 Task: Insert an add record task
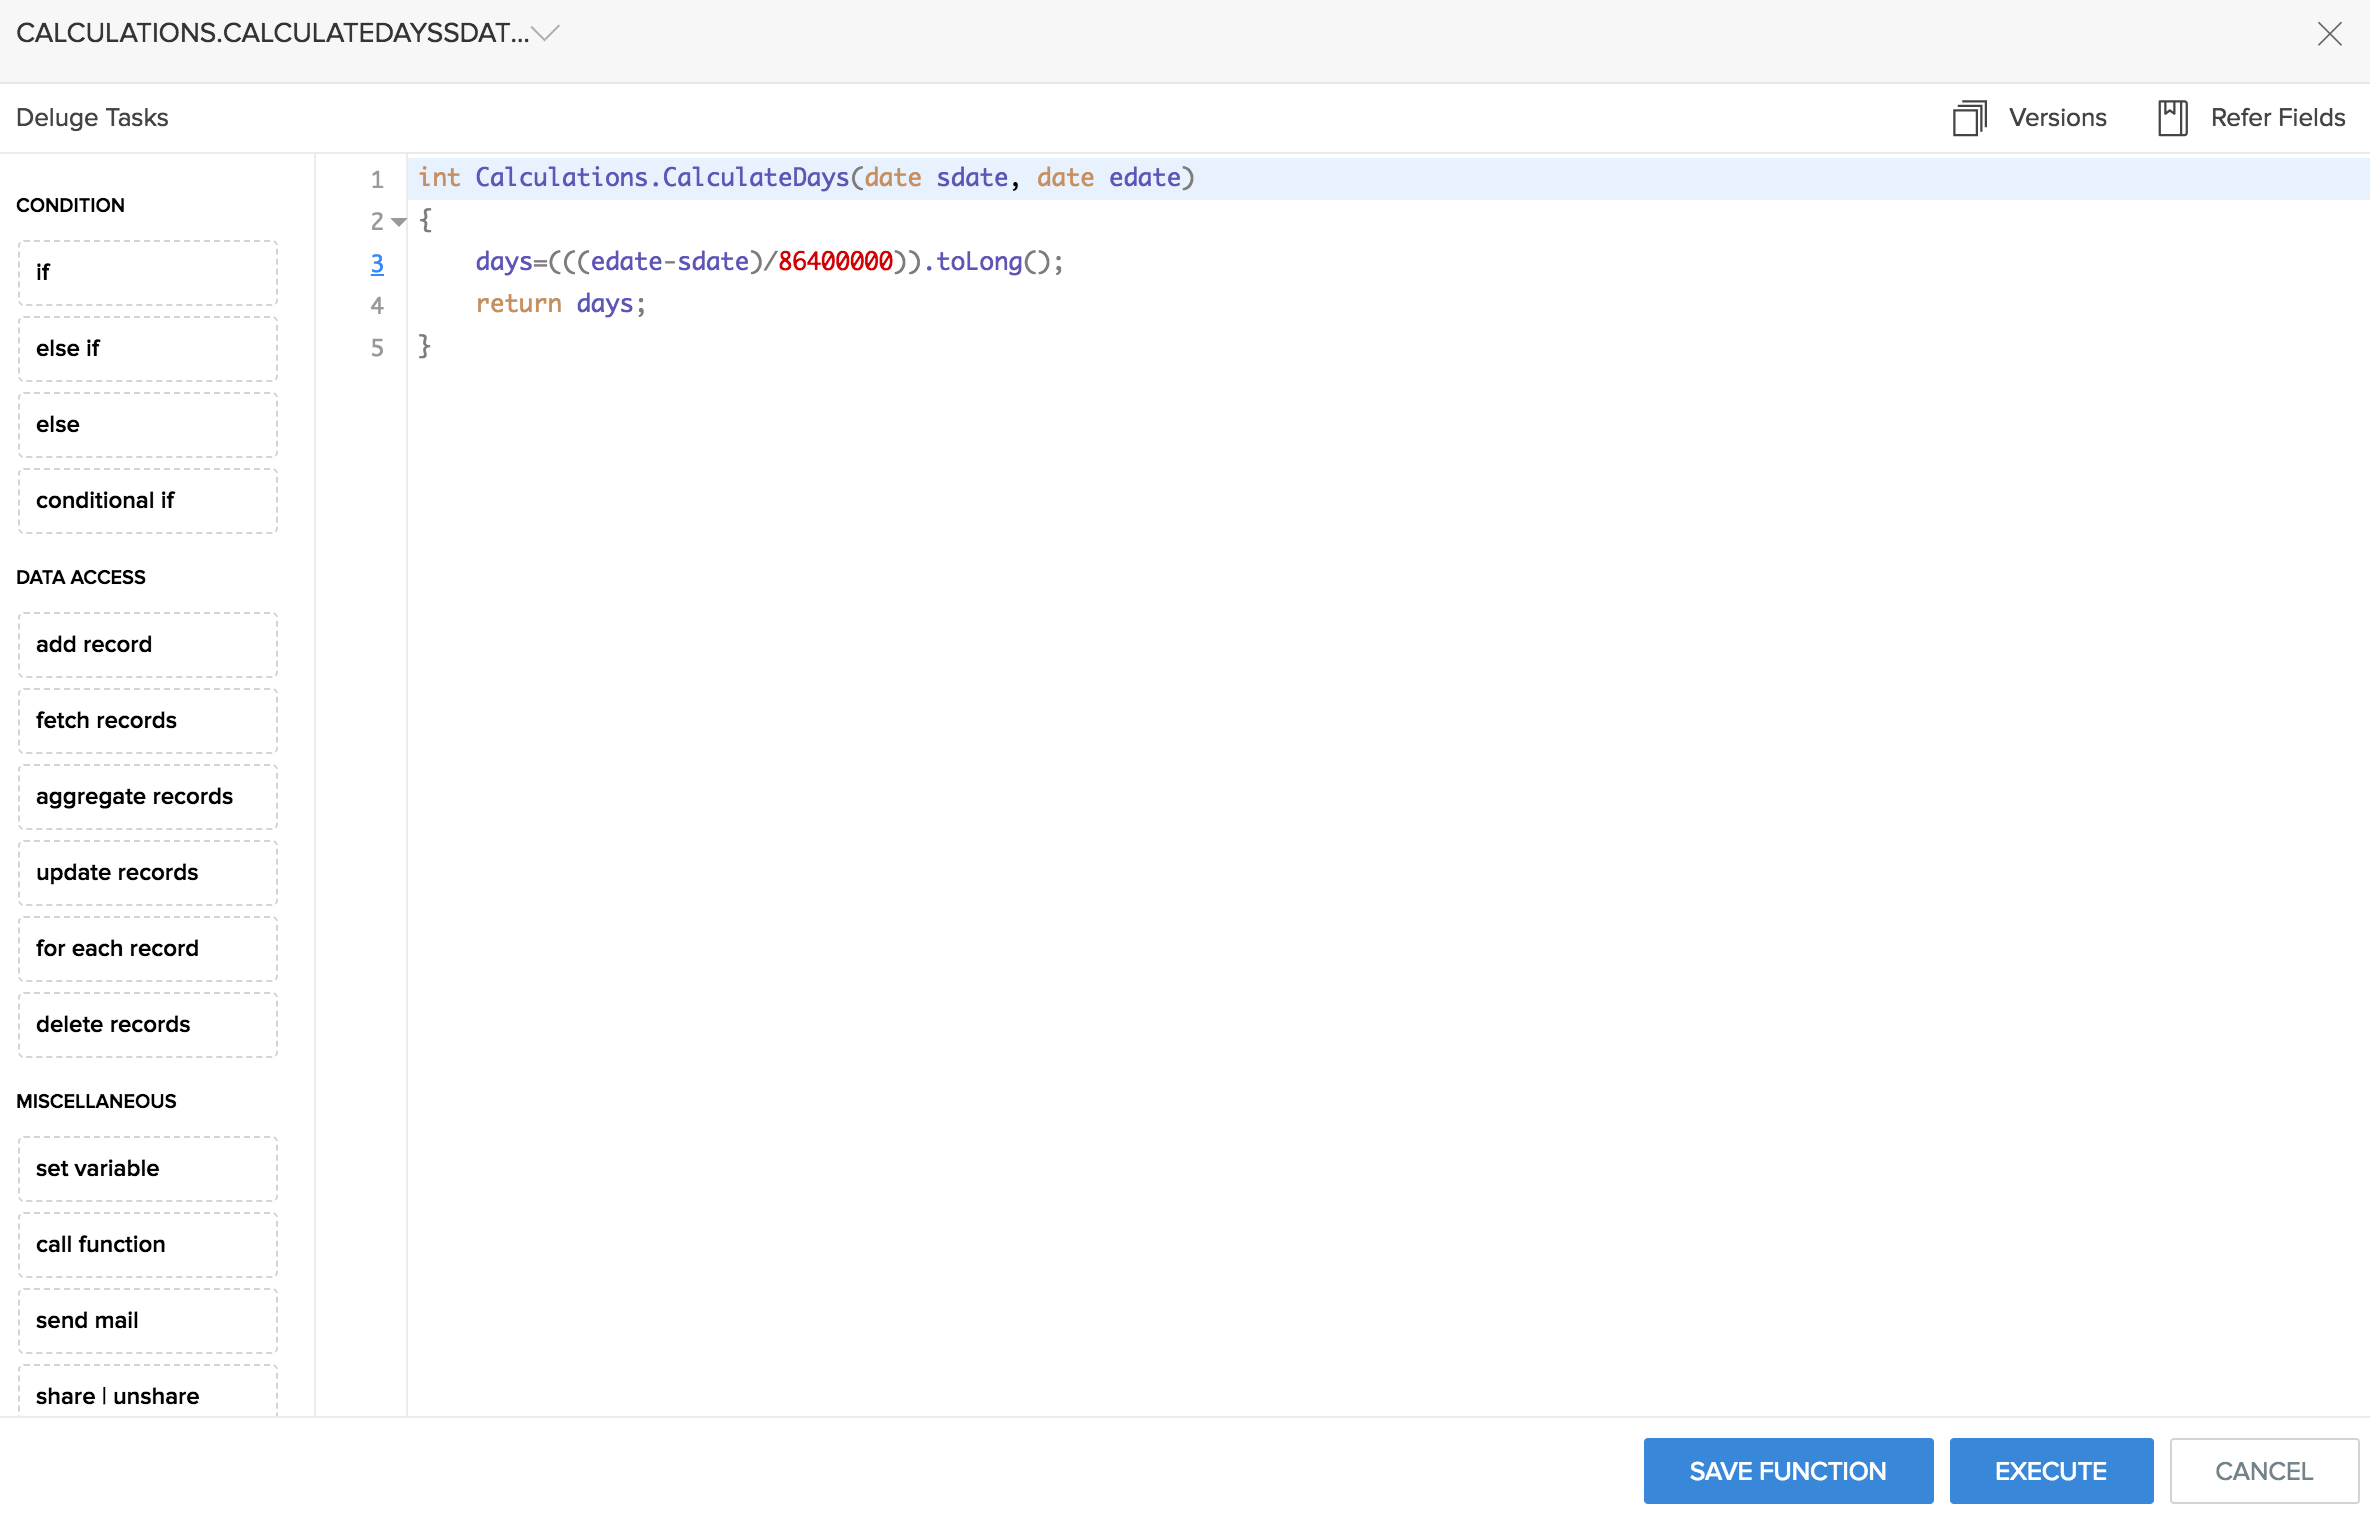coord(146,643)
